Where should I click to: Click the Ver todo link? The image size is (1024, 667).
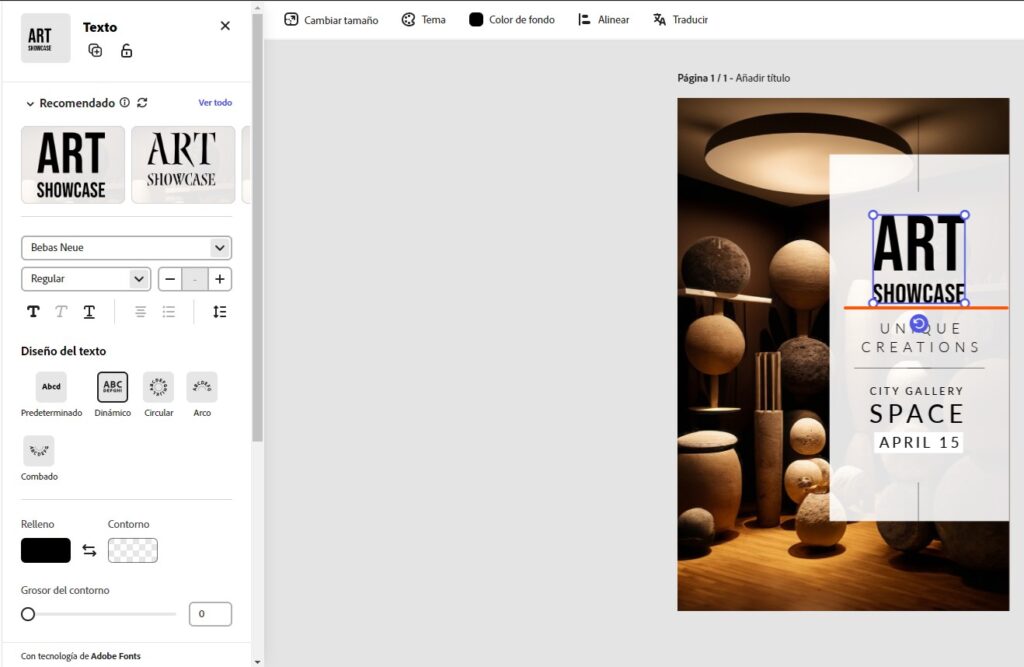(215, 103)
